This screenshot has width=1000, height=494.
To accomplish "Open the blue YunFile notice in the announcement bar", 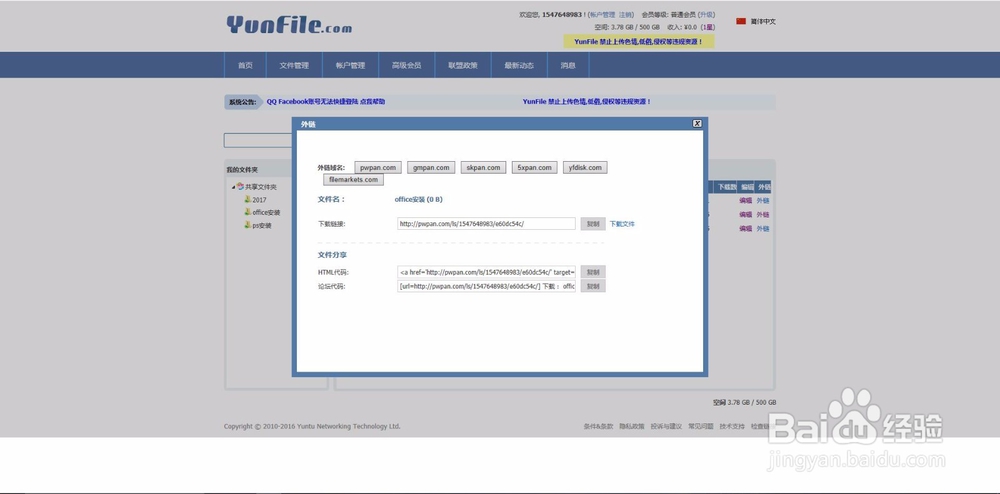I will 587,101.
